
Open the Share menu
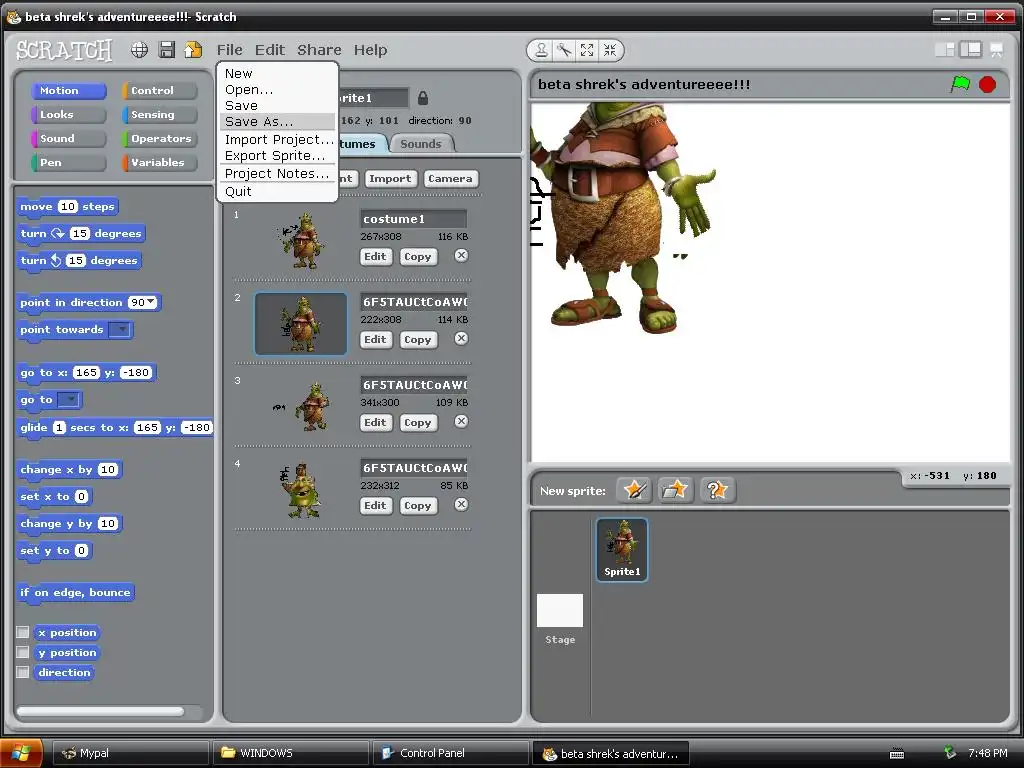click(x=319, y=50)
